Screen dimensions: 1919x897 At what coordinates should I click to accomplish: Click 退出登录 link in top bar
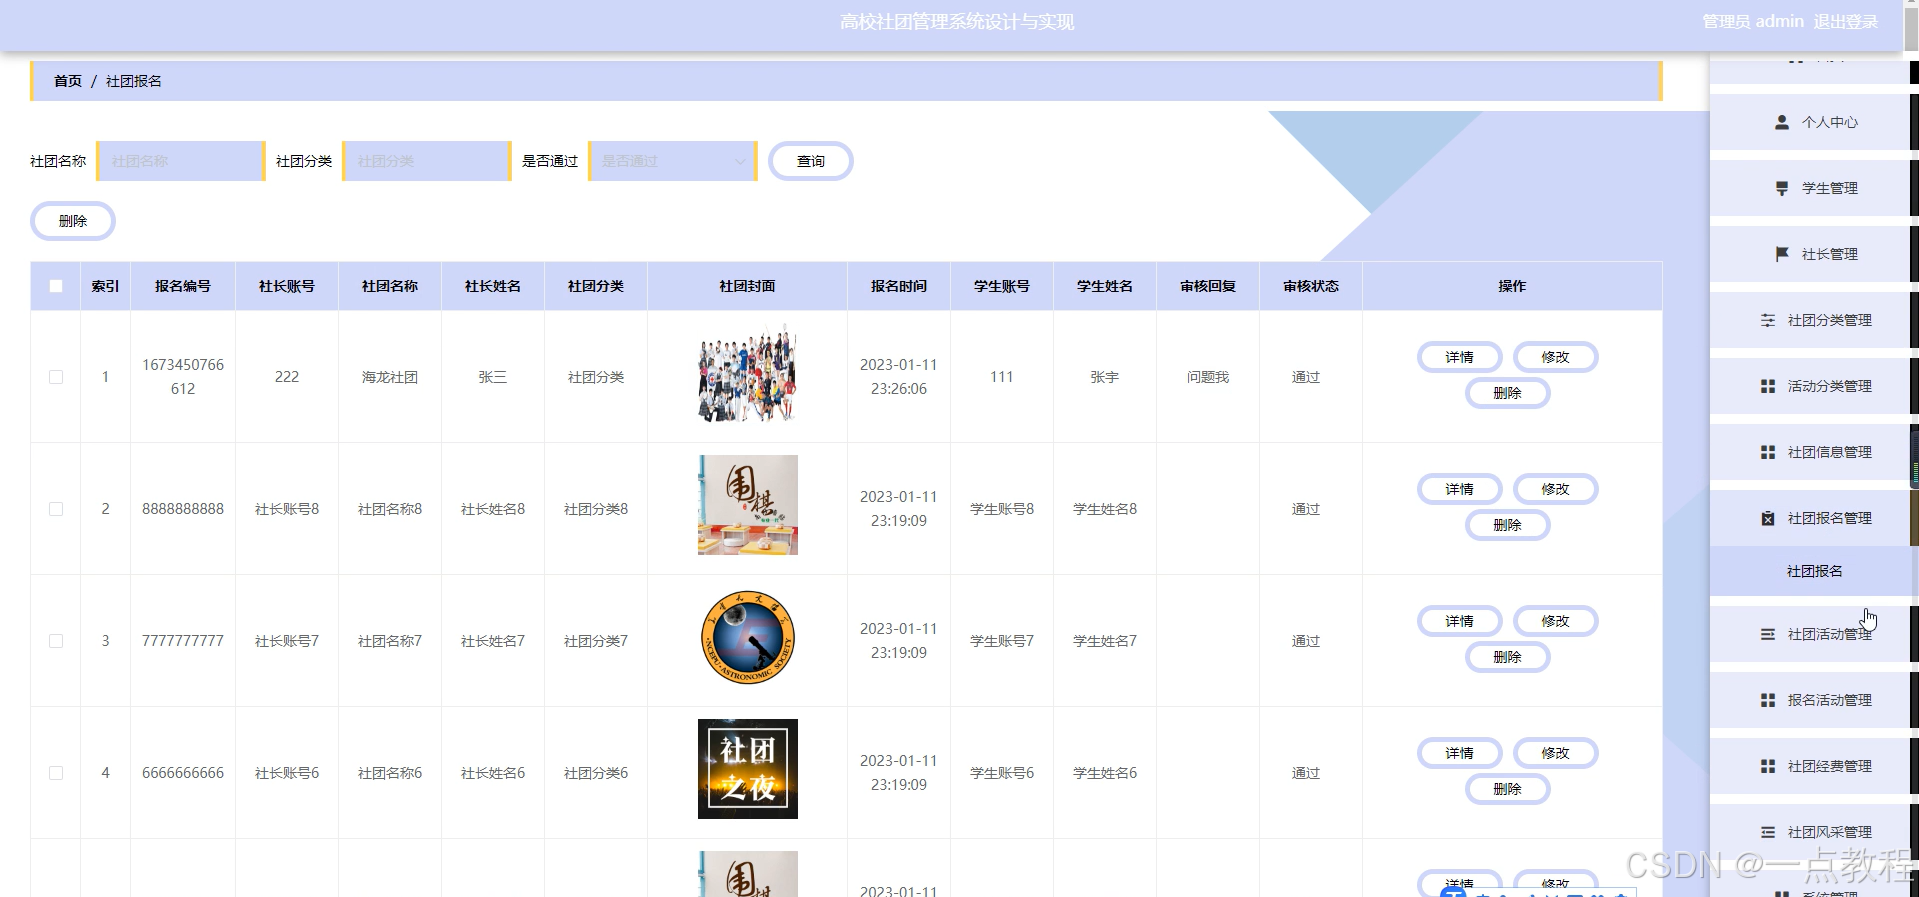pos(1846,21)
